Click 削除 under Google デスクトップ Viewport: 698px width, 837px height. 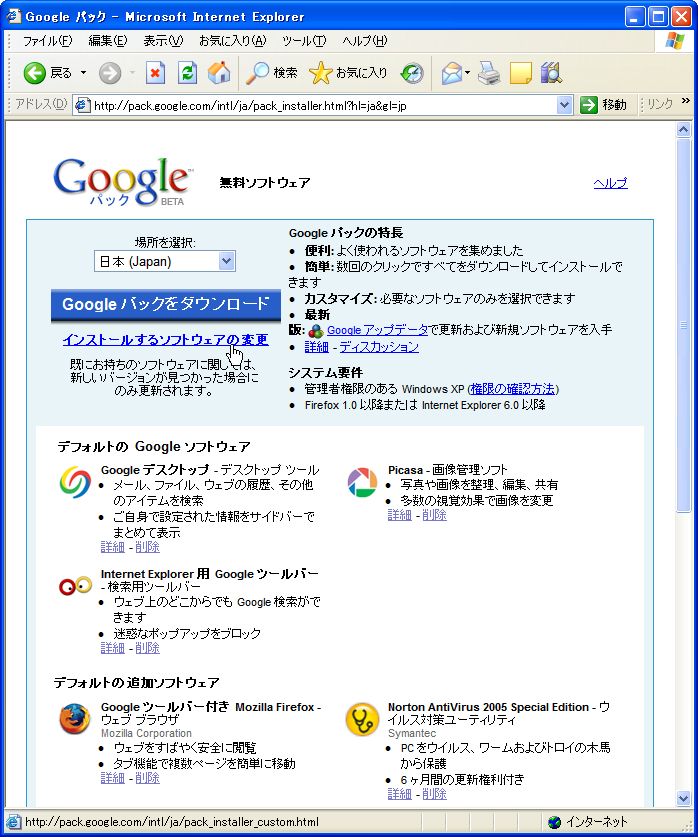(147, 547)
